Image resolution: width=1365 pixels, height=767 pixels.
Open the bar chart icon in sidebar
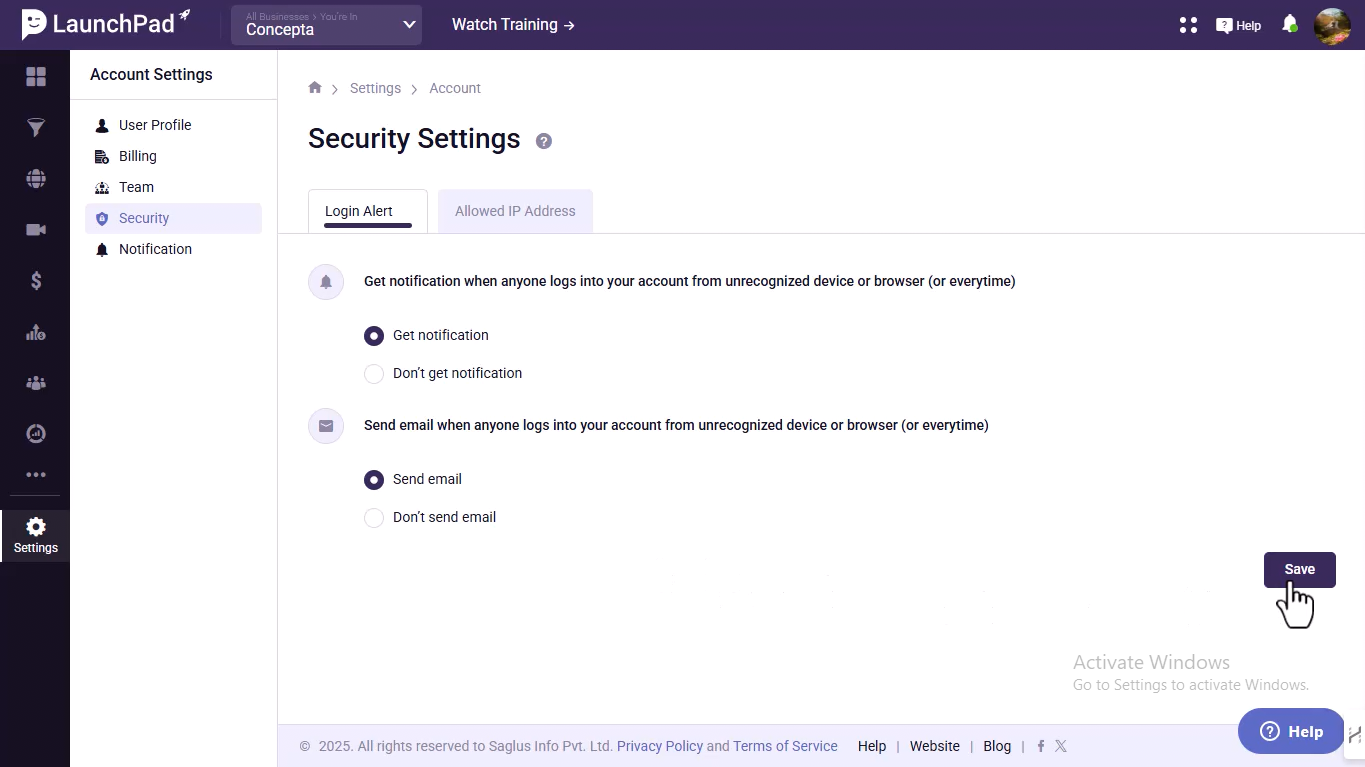pyautogui.click(x=36, y=332)
